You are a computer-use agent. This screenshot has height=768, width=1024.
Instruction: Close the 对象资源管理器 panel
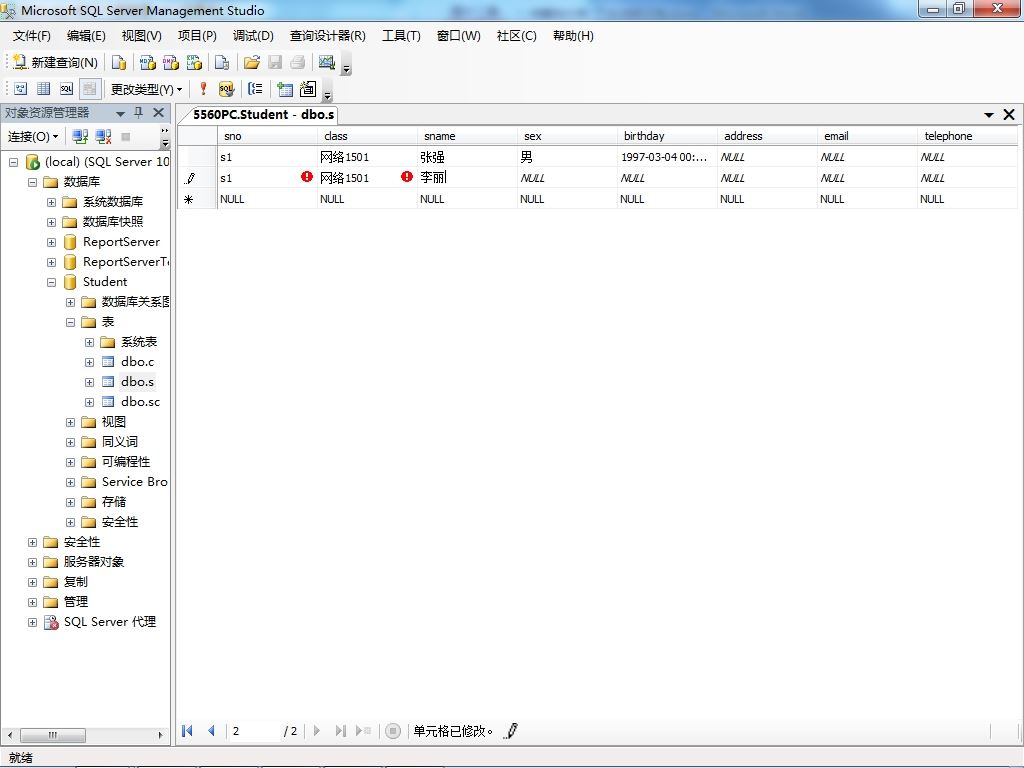[x=158, y=113]
